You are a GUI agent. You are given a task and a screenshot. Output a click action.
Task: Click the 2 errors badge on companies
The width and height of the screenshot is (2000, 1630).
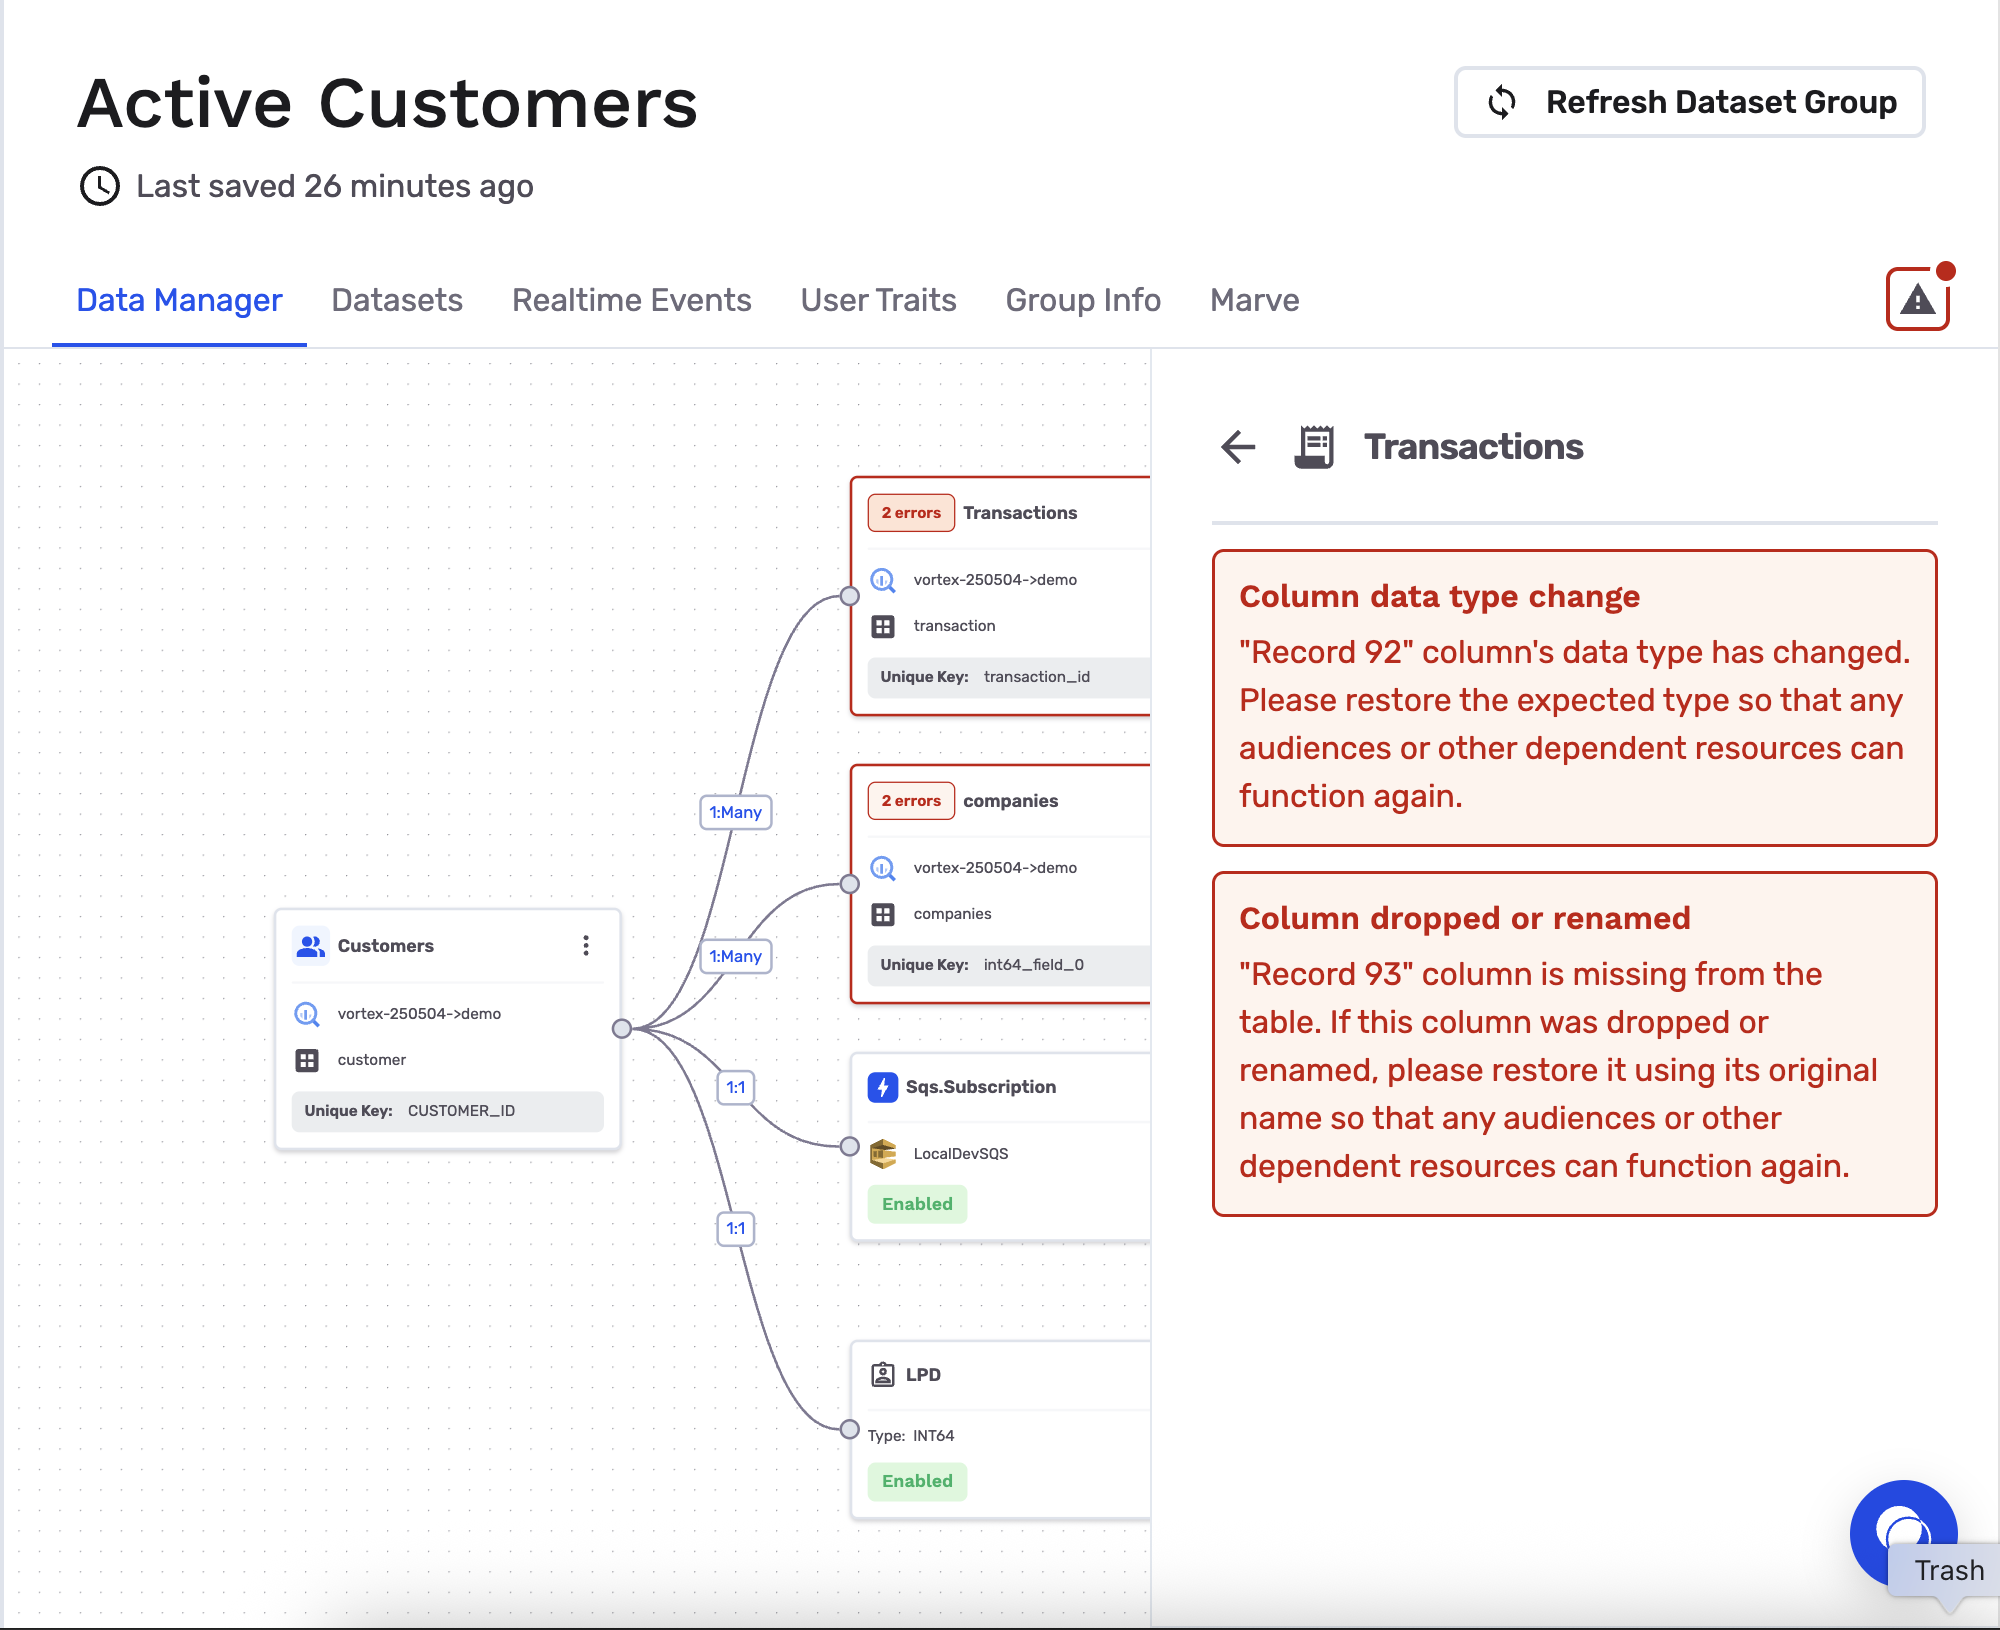(910, 801)
